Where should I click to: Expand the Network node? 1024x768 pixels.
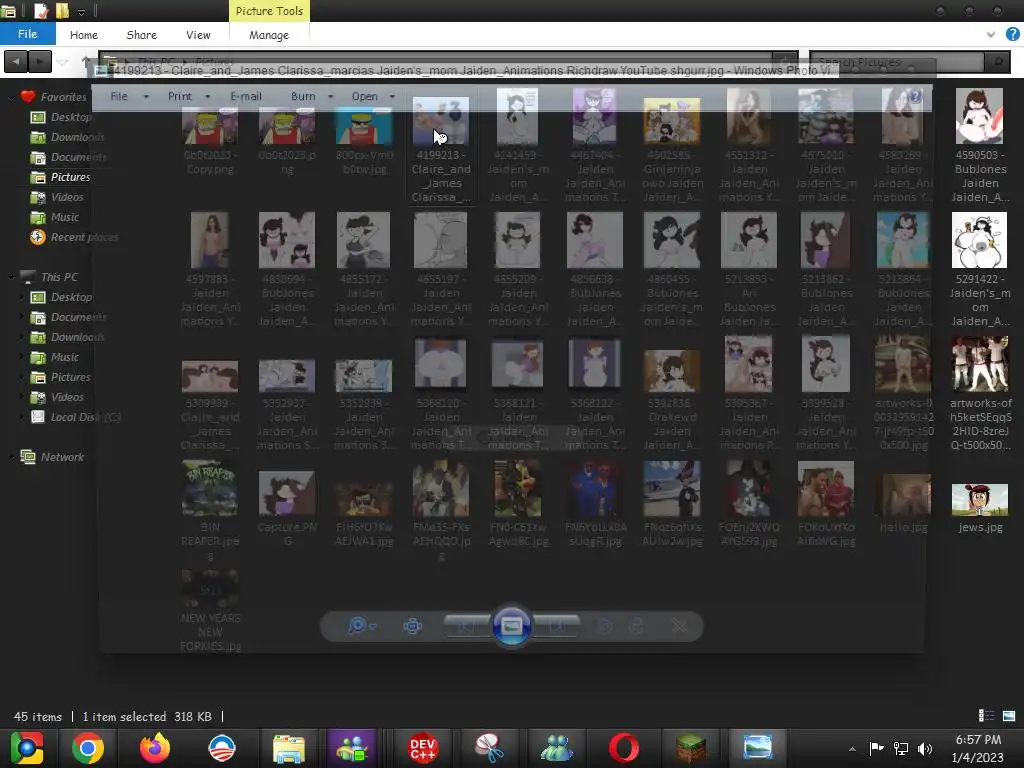point(10,457)
